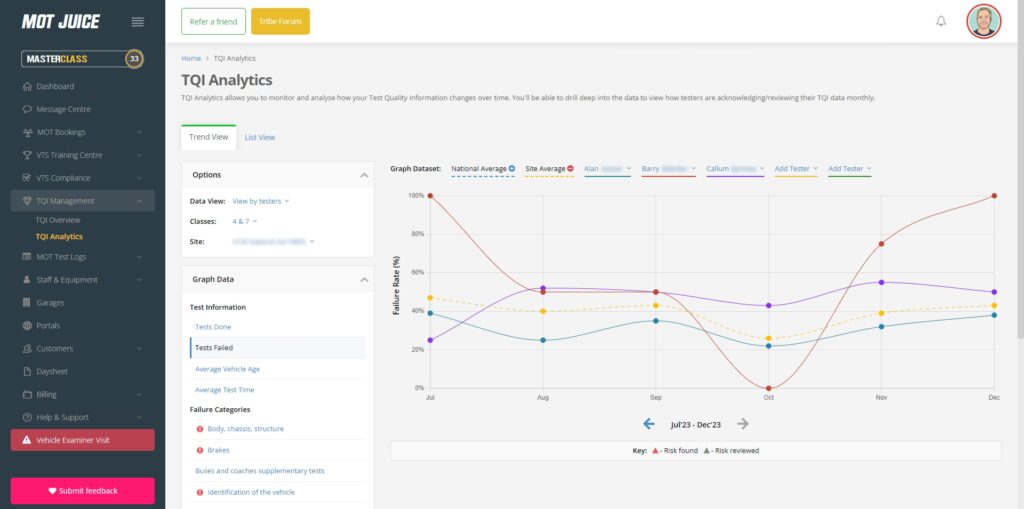The height and width of the screenshot is (509, 1024).
Task: Click the user profile avatar
Action: 983,21
